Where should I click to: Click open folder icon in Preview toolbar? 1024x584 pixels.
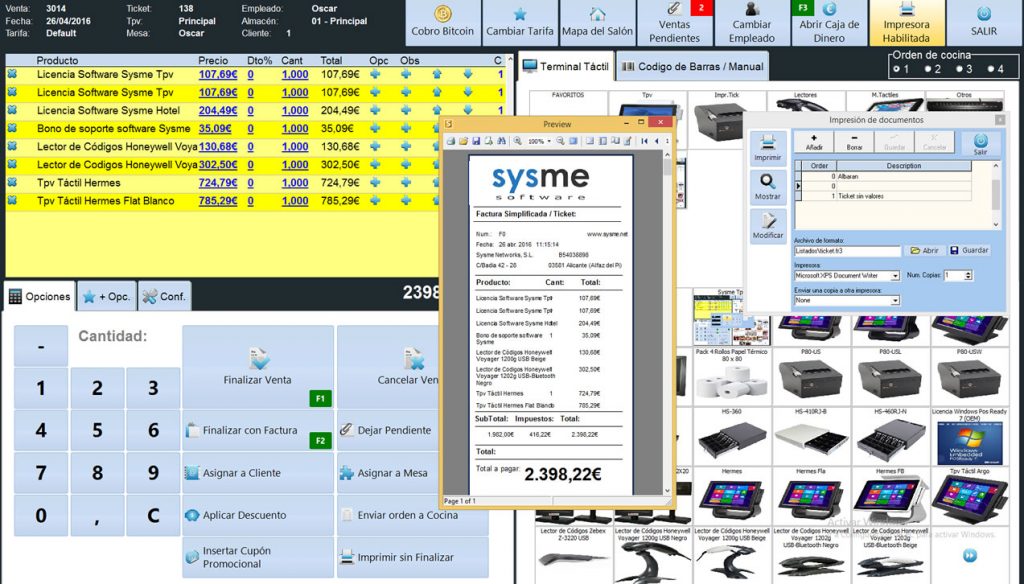[x=463, y=141]
